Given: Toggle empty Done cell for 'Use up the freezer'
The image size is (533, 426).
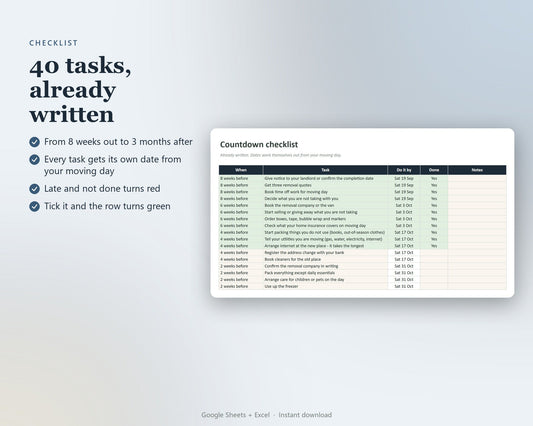Looking at the screenshot, I should pos(434,286).
